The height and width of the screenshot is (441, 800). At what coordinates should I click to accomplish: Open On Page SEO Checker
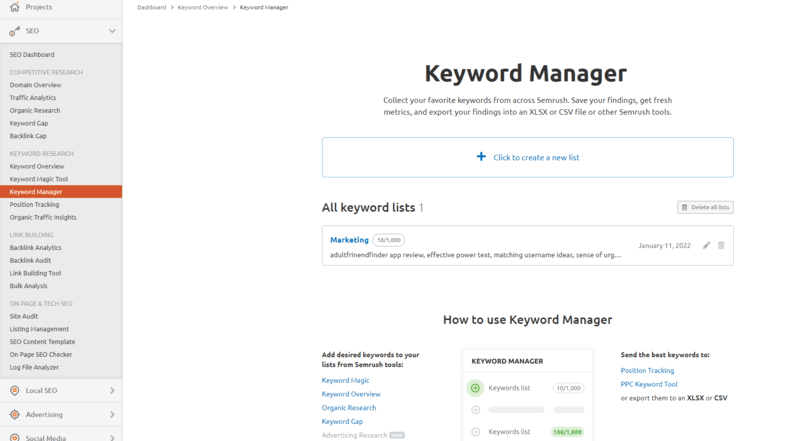pos(41,355)
